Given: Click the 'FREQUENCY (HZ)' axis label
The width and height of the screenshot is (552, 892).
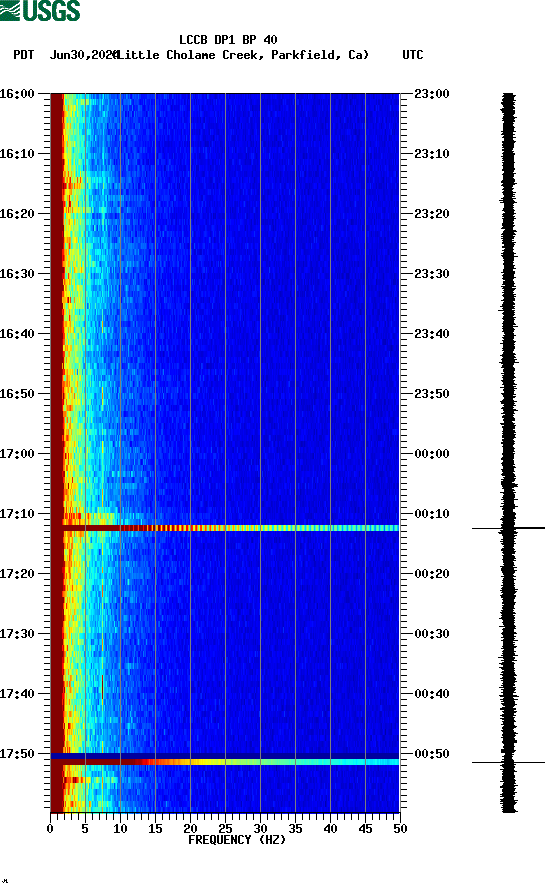Looking at the screenshot, I should (x=237, y=840).
